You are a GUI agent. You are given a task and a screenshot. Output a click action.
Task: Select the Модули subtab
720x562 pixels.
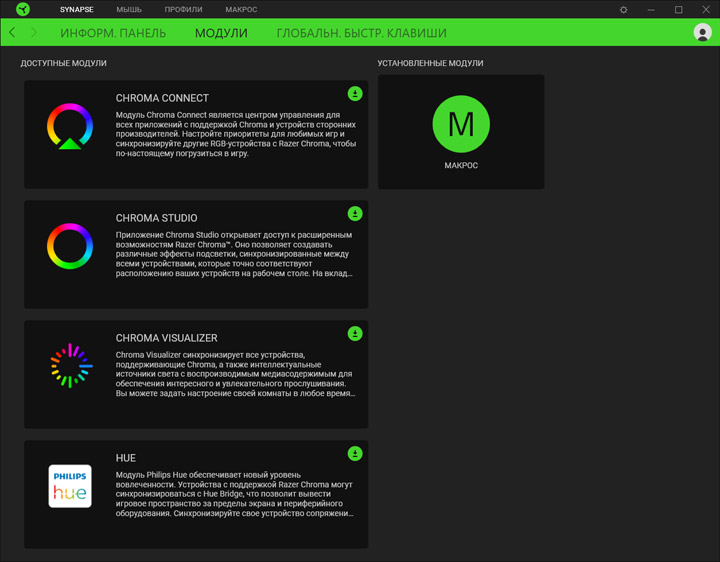click(x=221, y=33)
